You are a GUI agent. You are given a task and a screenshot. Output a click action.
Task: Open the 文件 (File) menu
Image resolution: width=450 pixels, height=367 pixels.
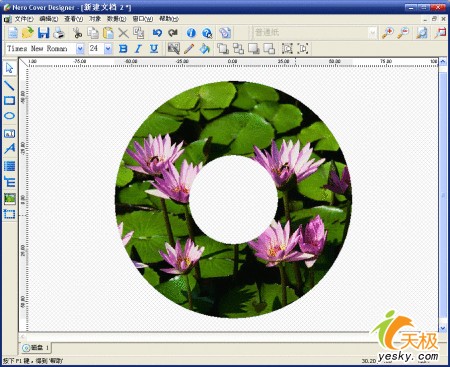[x=24, y=19]
